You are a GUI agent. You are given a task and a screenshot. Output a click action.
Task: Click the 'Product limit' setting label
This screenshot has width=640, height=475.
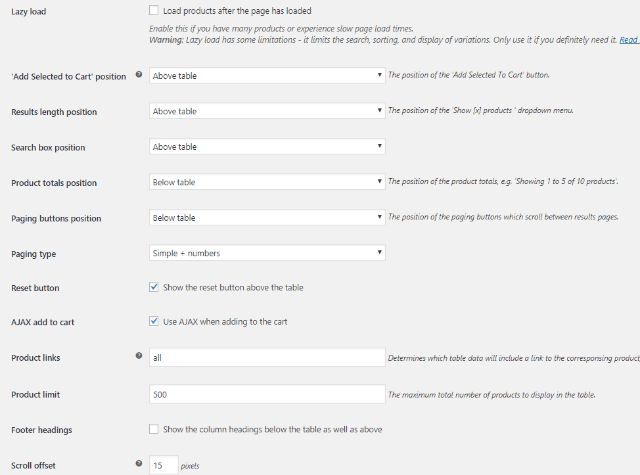pos(37,394)
